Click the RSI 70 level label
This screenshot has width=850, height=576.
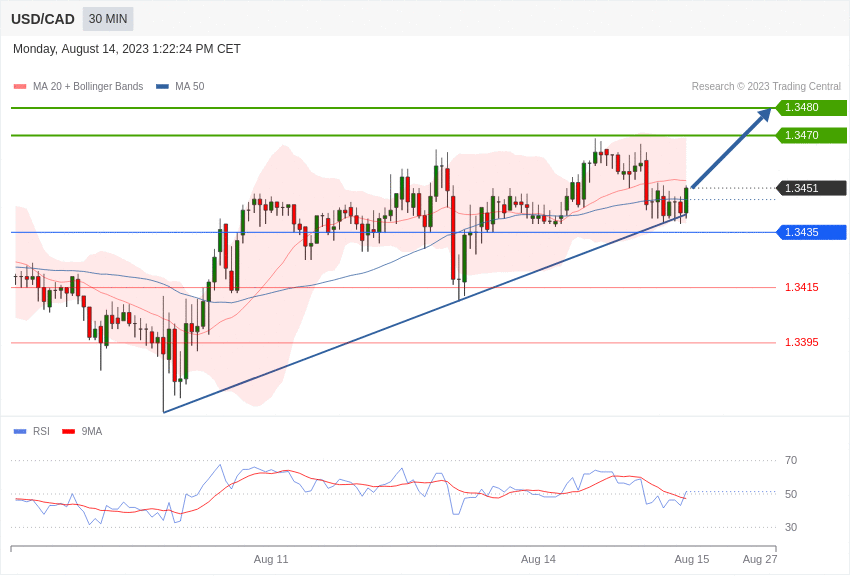coord(791,461)
